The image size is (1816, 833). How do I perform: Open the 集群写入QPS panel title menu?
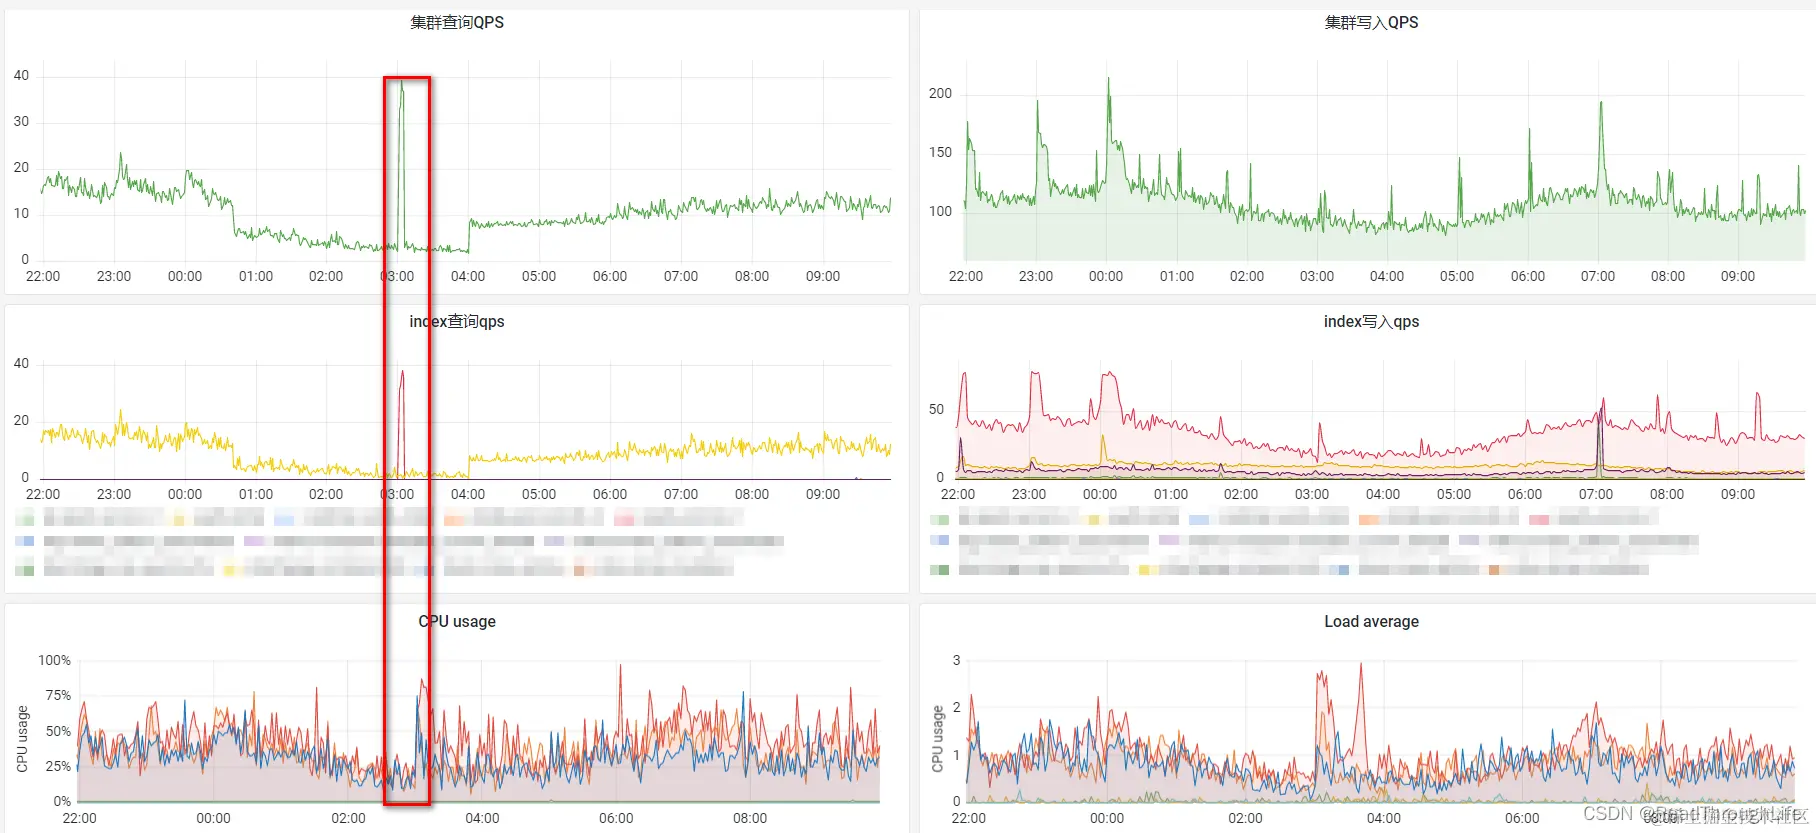(x=1371, y=22)
